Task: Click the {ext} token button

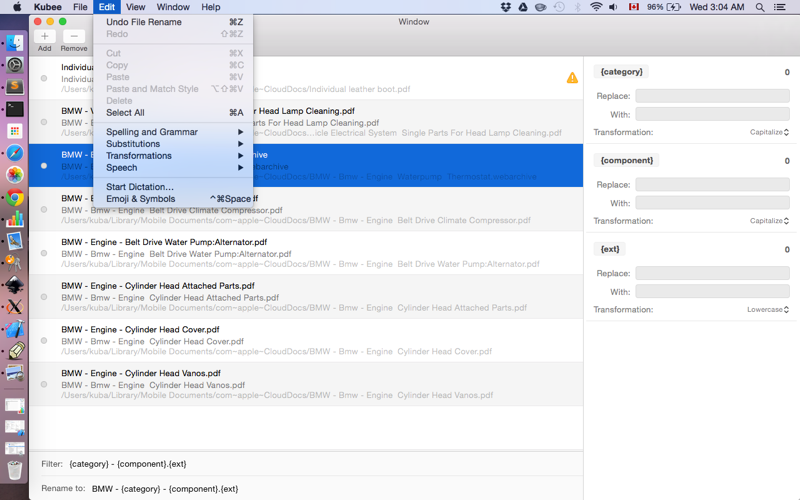Action: 610,249
